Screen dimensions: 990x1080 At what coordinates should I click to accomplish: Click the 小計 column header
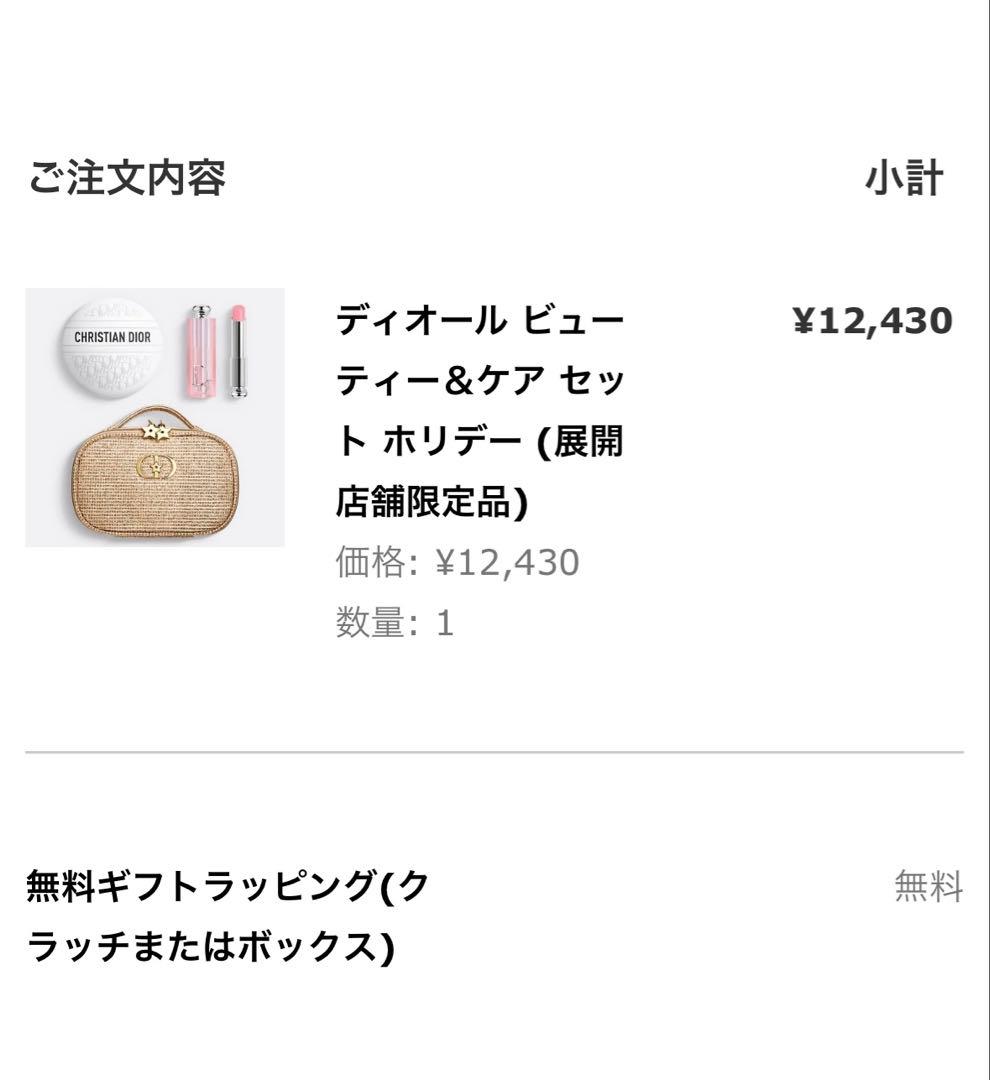point(904,178)
